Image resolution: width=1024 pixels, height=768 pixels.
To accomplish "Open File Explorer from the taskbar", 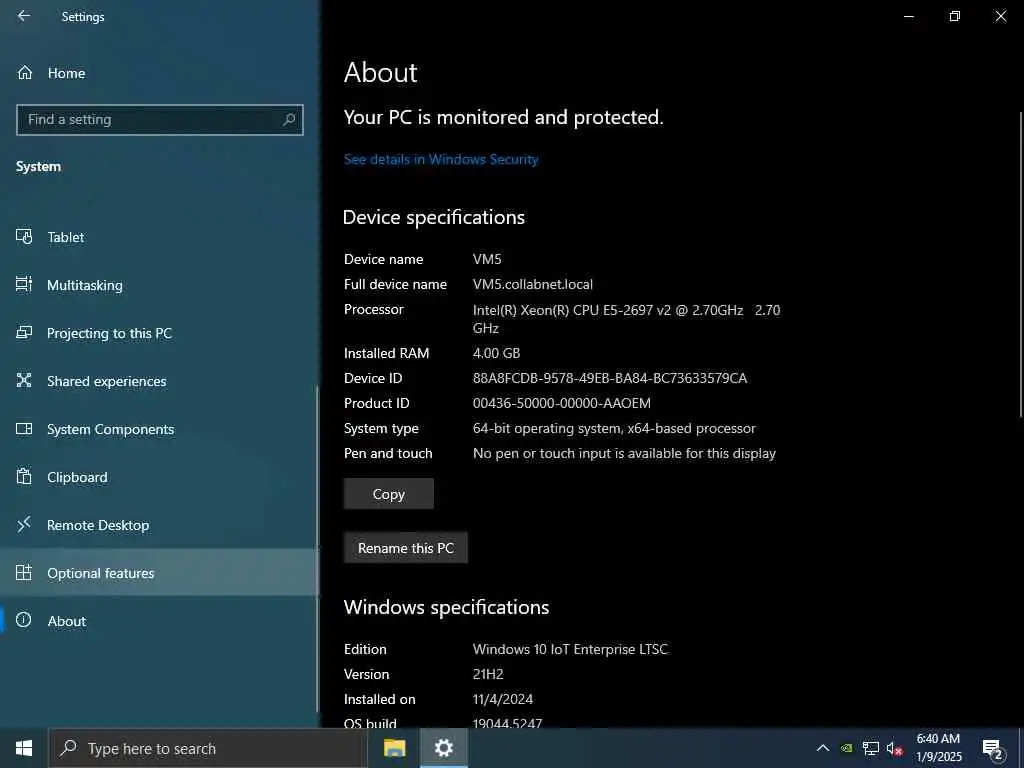I will coord(394,748).
